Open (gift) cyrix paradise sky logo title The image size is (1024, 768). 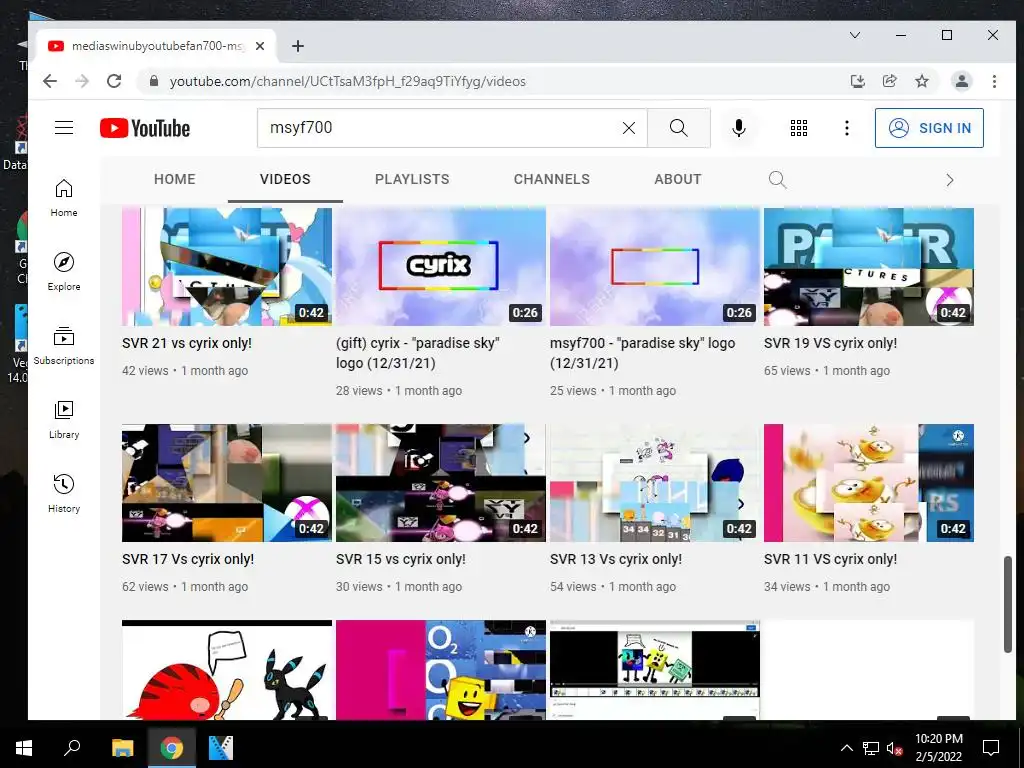pyautogui.click(x=418, y=353)
